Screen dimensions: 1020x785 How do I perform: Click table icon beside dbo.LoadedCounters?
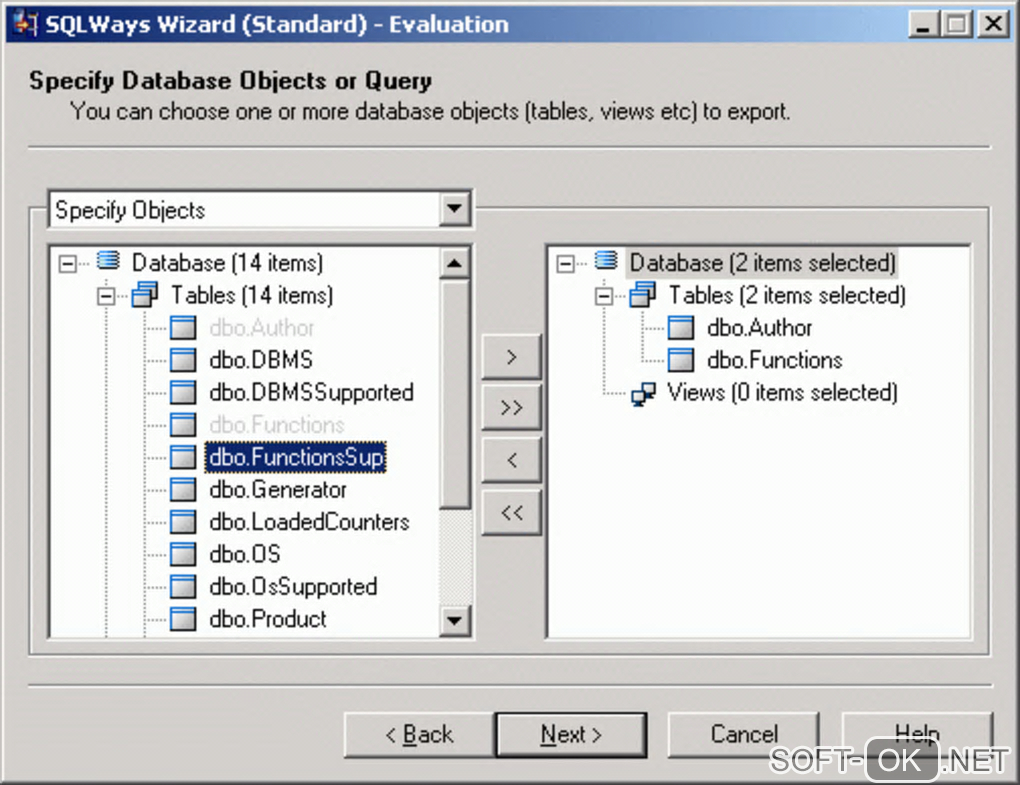click(x=183, y=522)
